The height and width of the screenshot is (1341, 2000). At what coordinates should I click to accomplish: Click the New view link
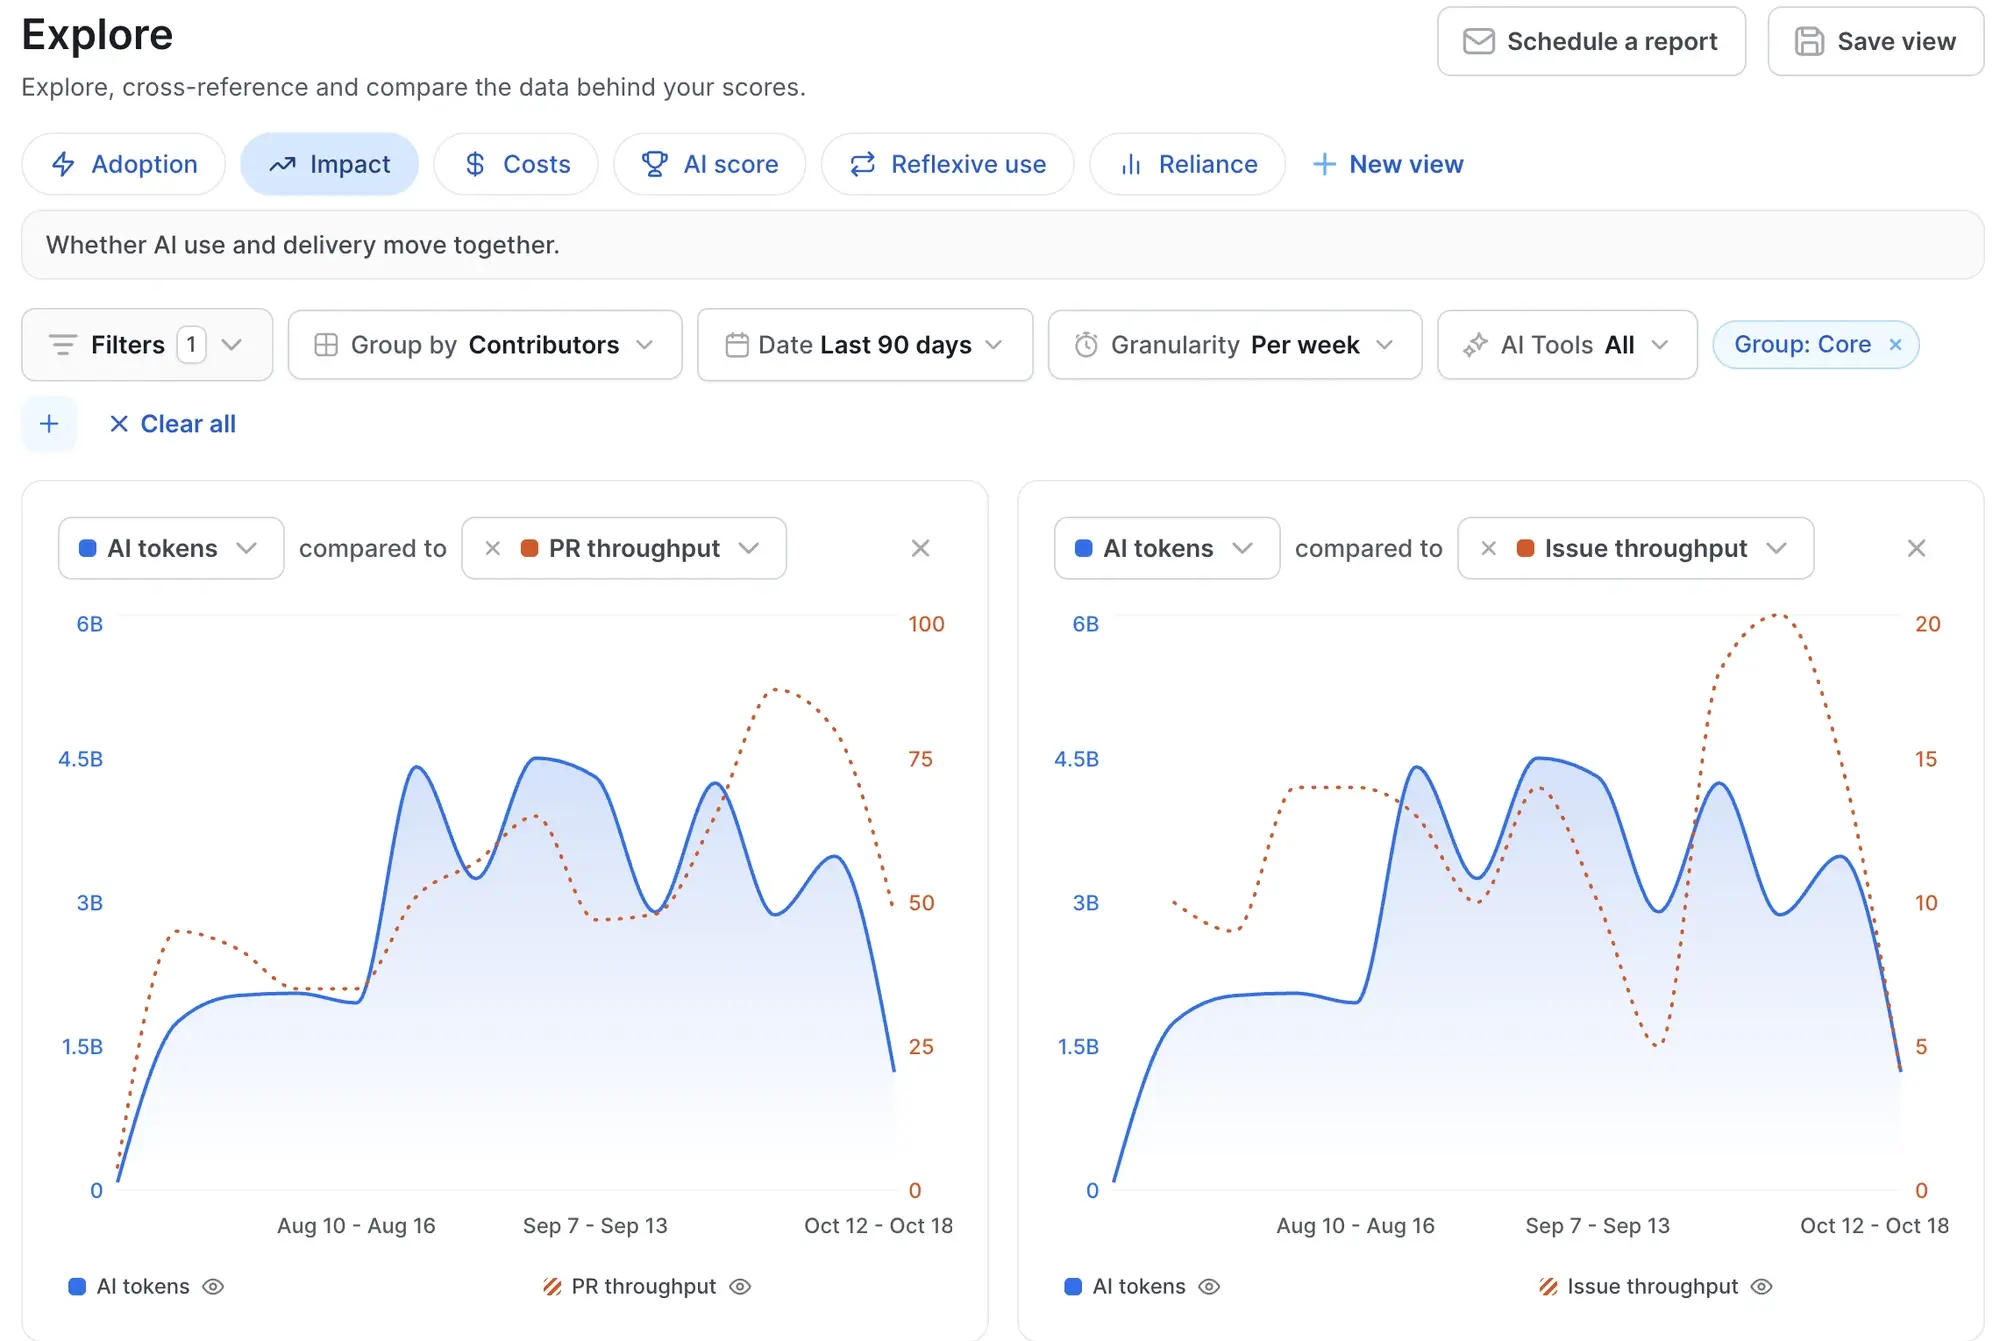pyautogui.click(x=1387, y=164)
